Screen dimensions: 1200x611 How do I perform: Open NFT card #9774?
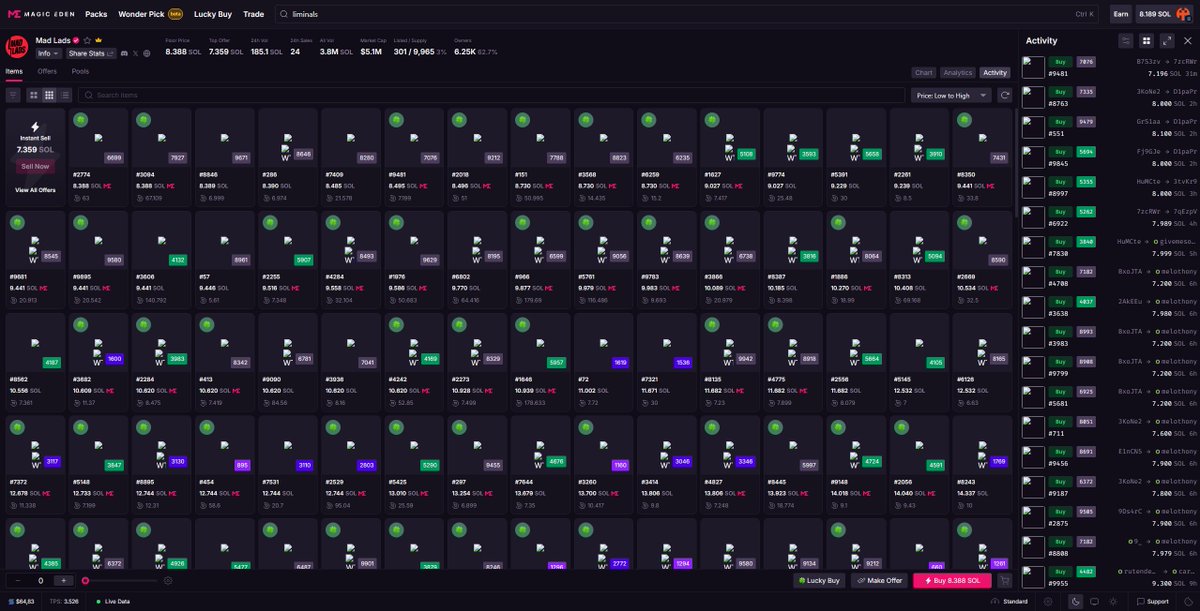tap(794, 156)
